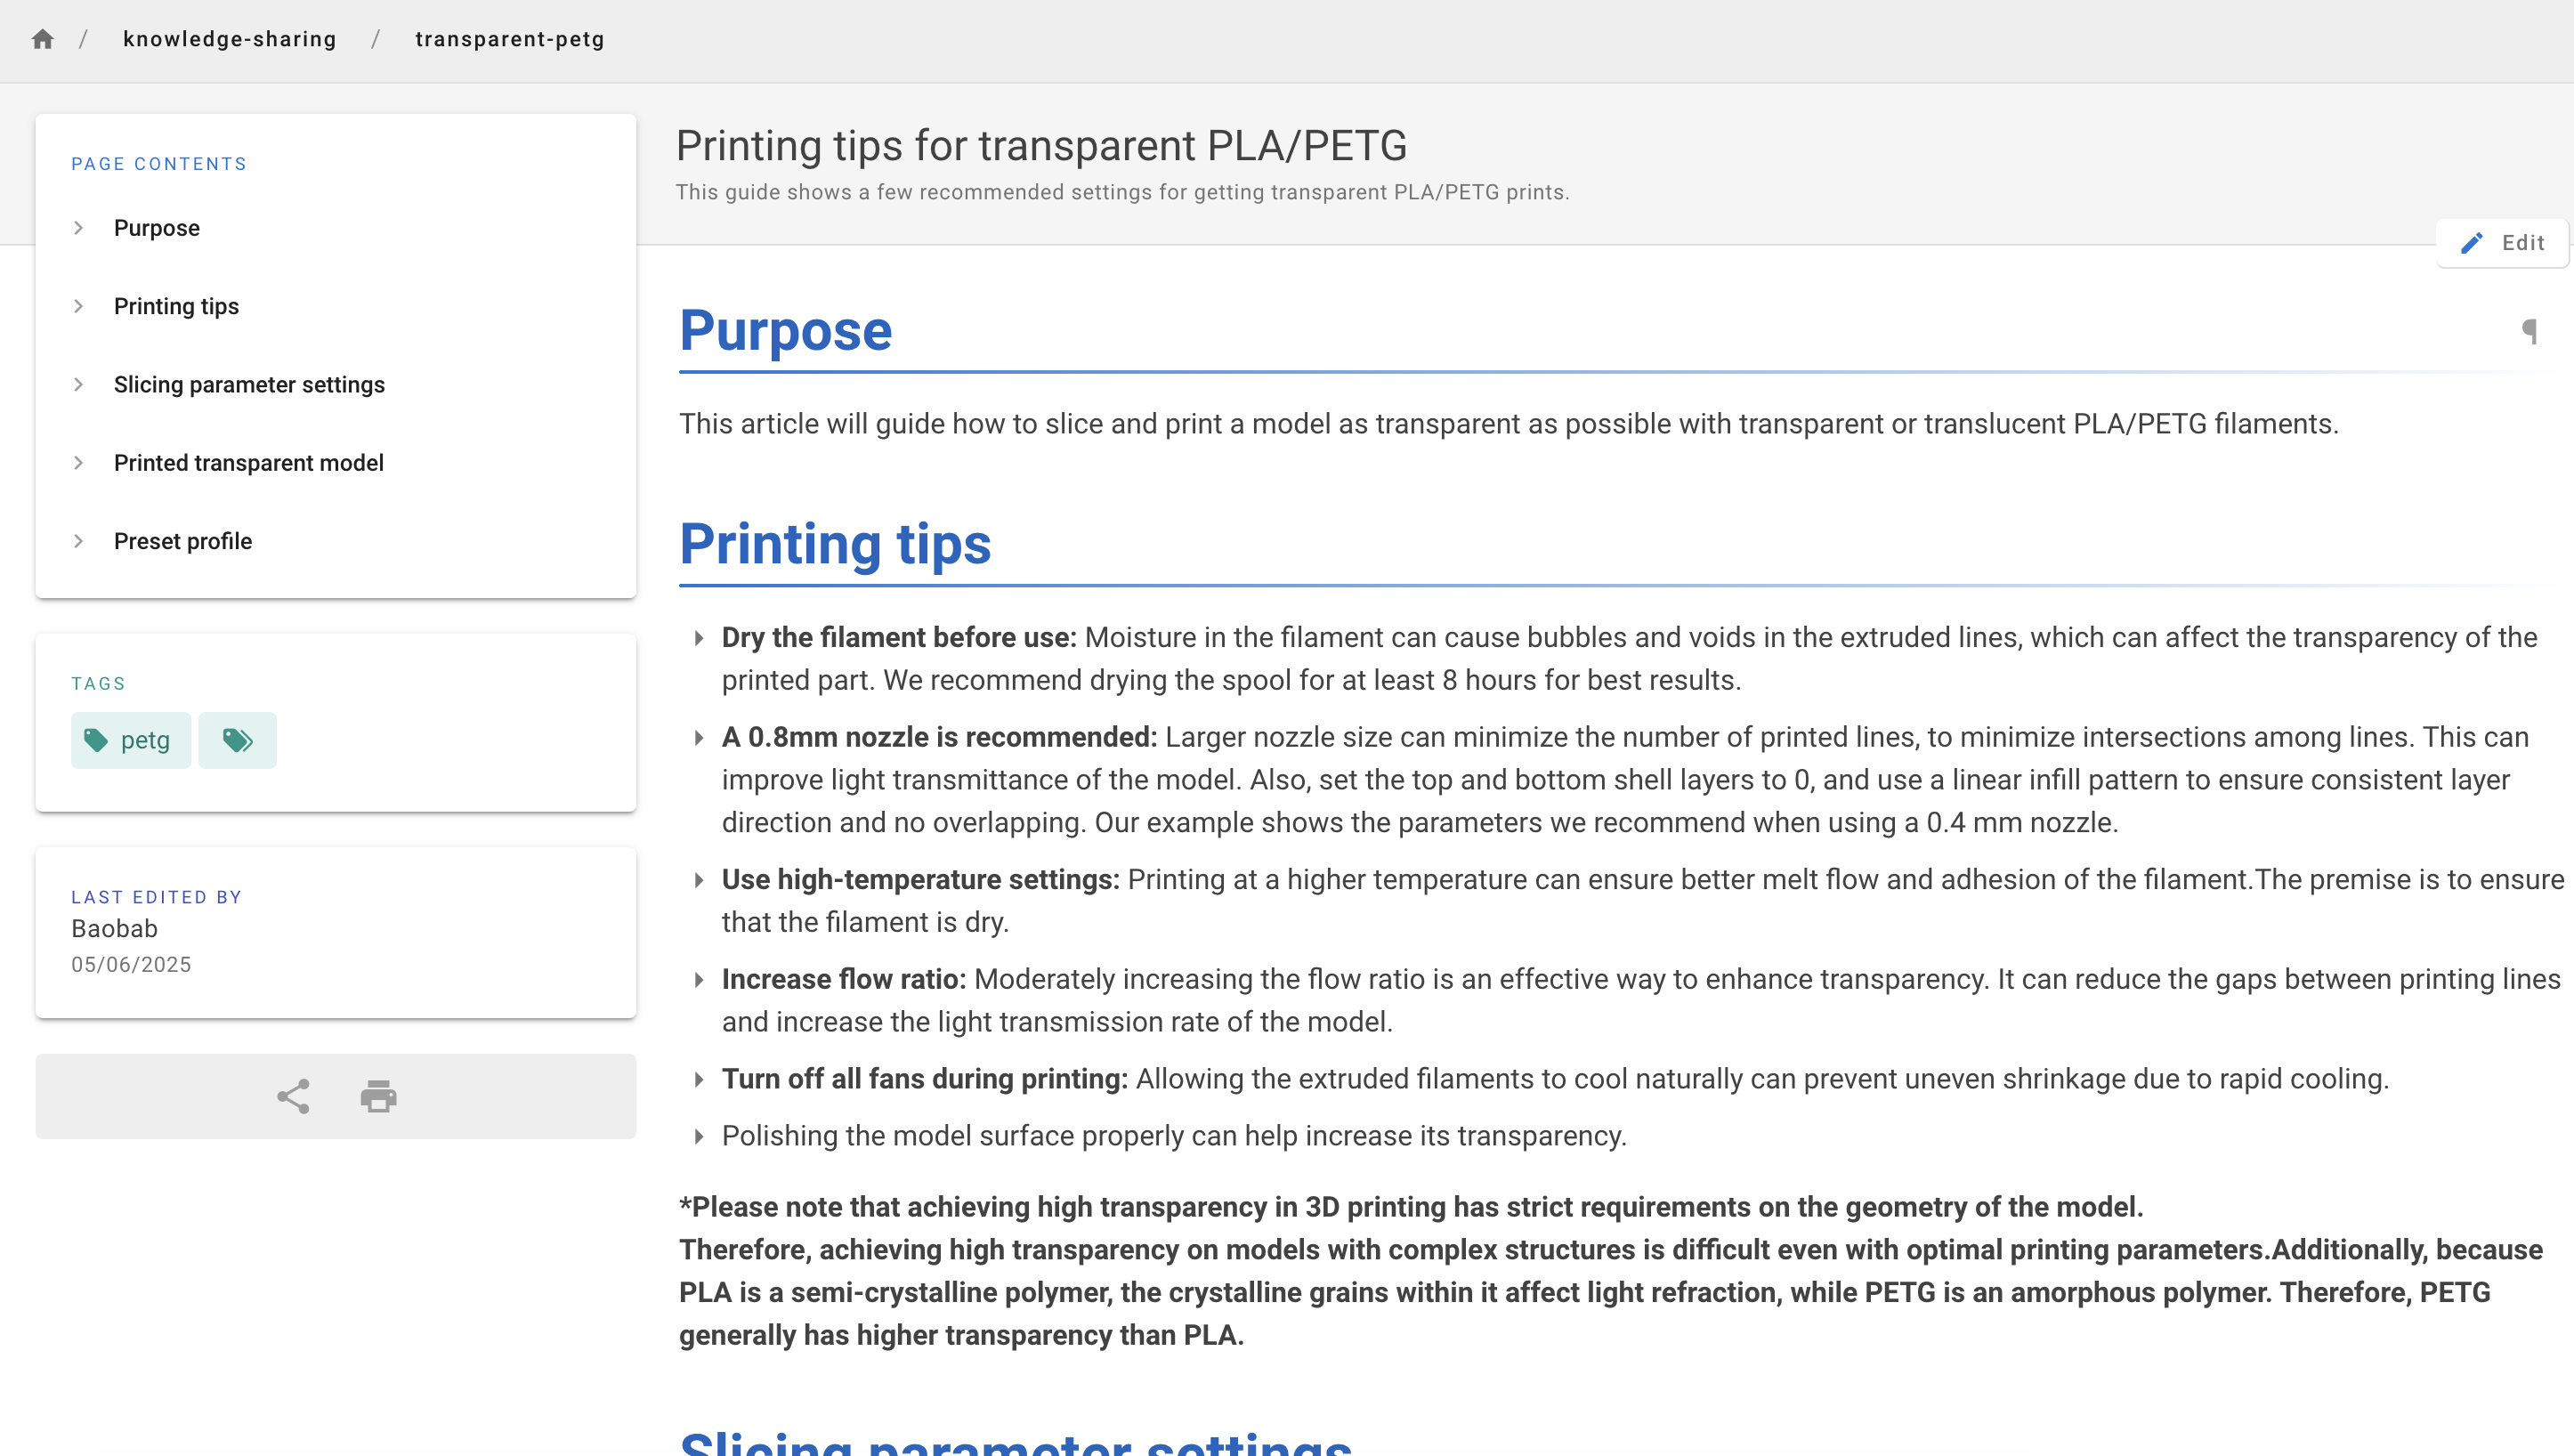Screen dimensions: 2574x1456
Task: Expand Slicing parameter settings chevron
Action: coord(78,384)
